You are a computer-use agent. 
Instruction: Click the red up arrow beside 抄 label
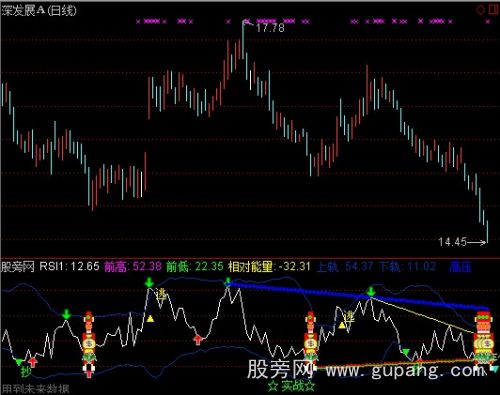point(32,362)
